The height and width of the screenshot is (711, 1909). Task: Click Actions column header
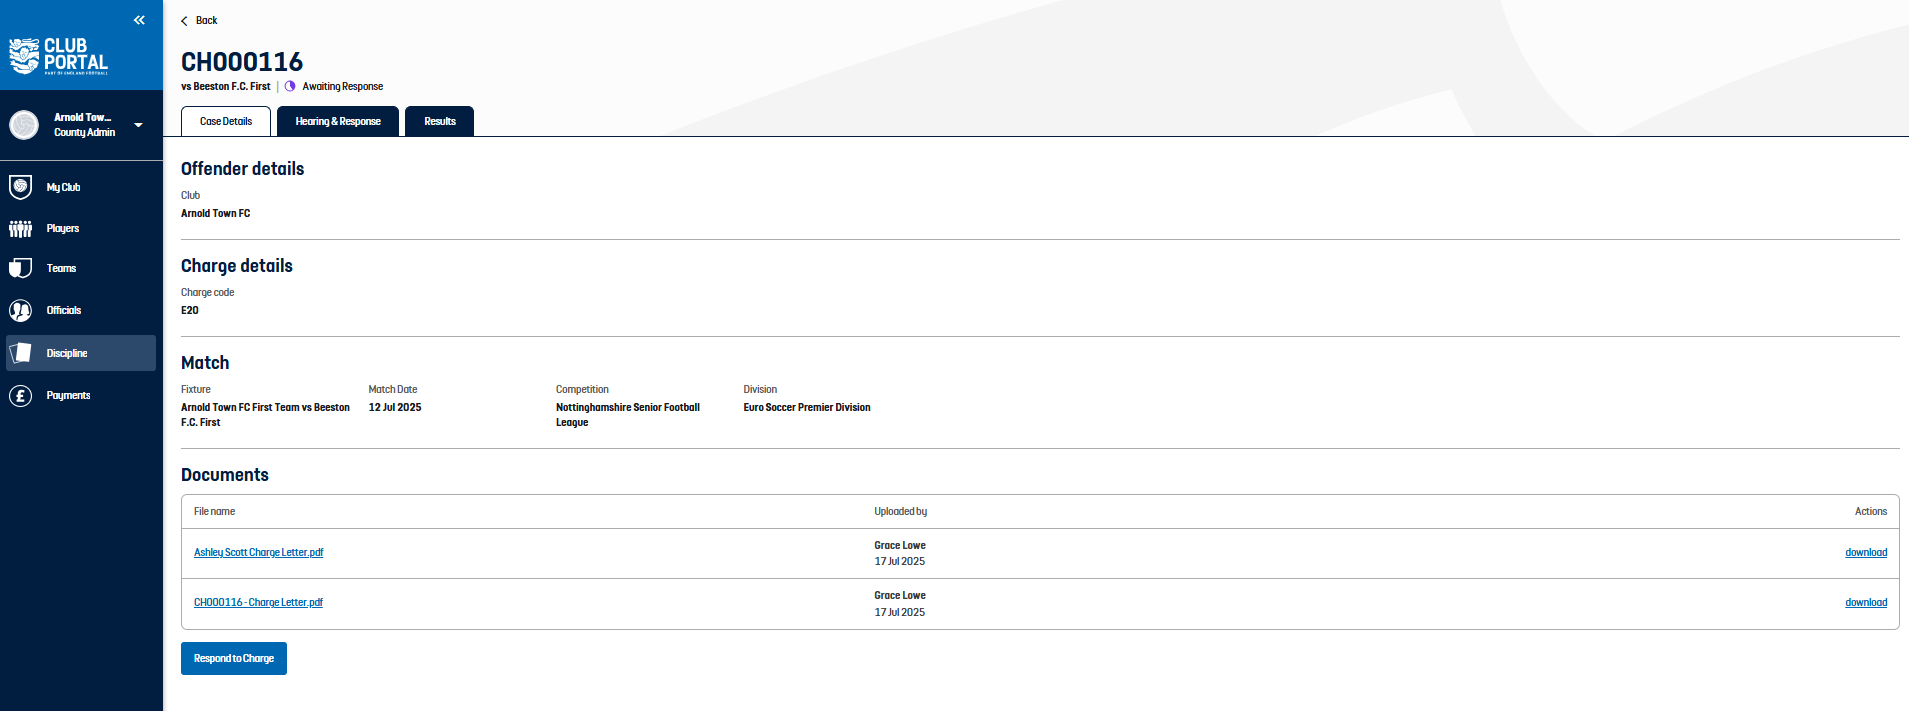tap(1871, 512)
